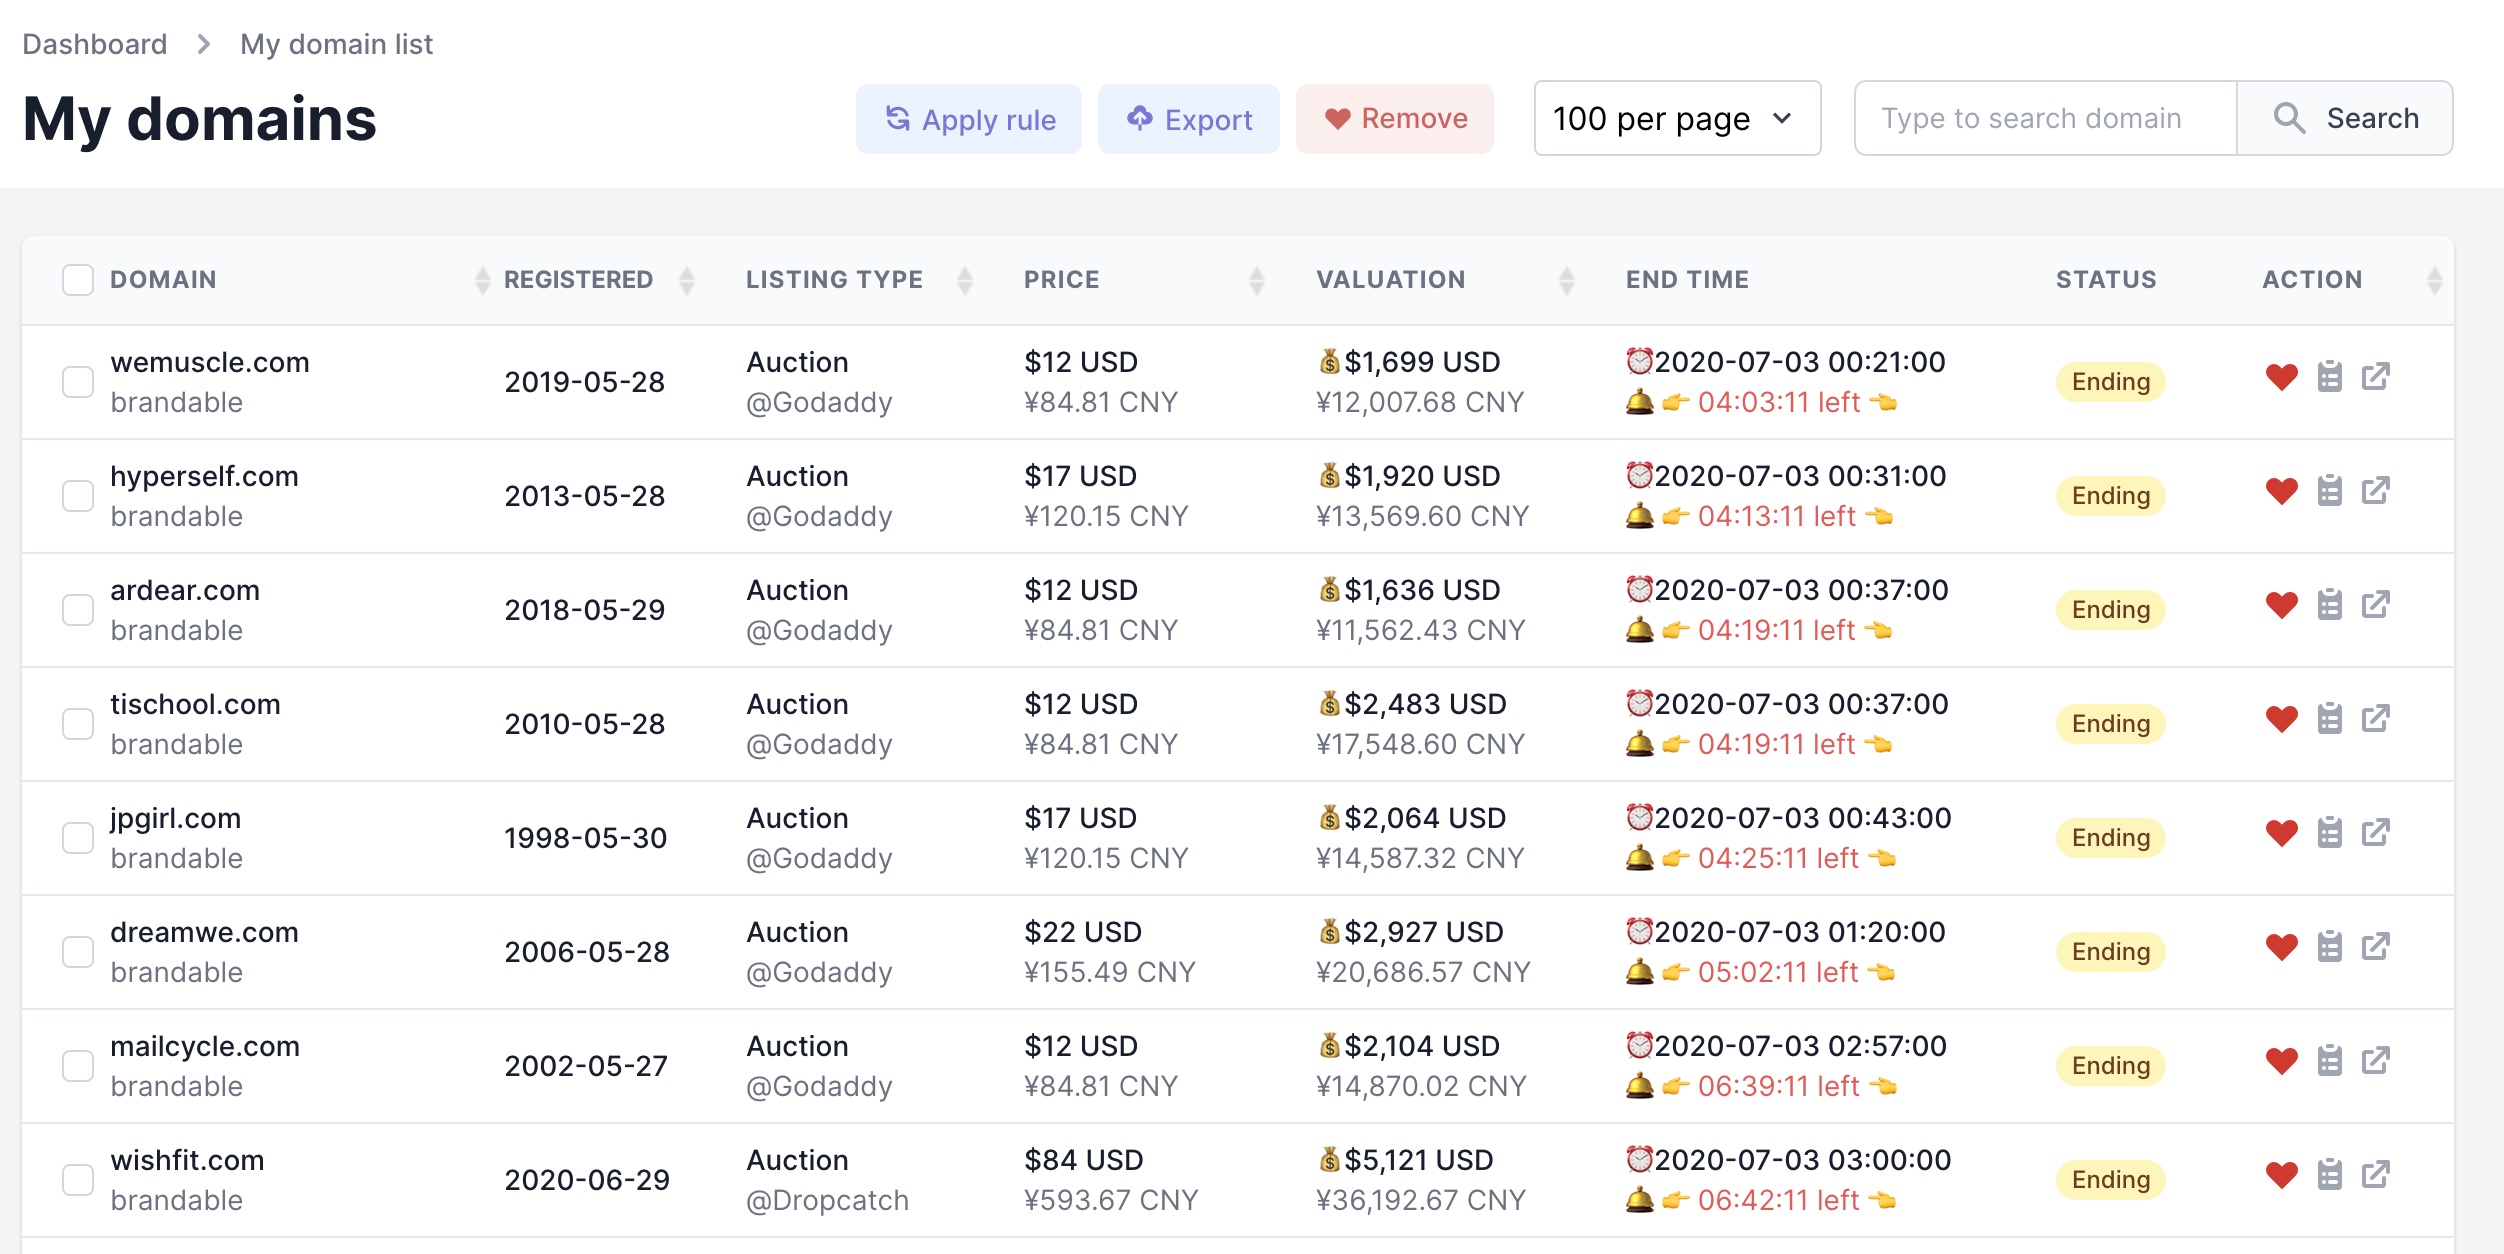
Task: Sort by the Registered column arrows
Action: 686,280
